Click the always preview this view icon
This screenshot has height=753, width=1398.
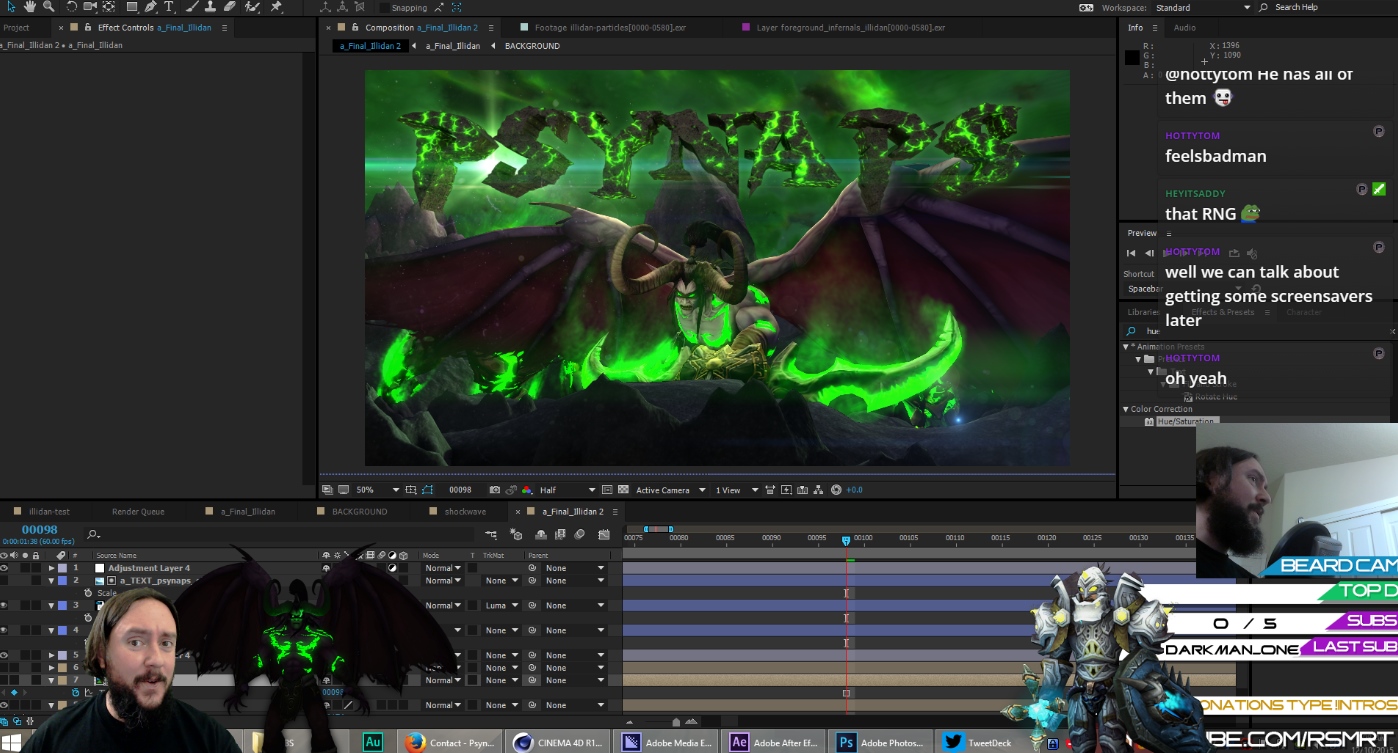tap(326, 490)
